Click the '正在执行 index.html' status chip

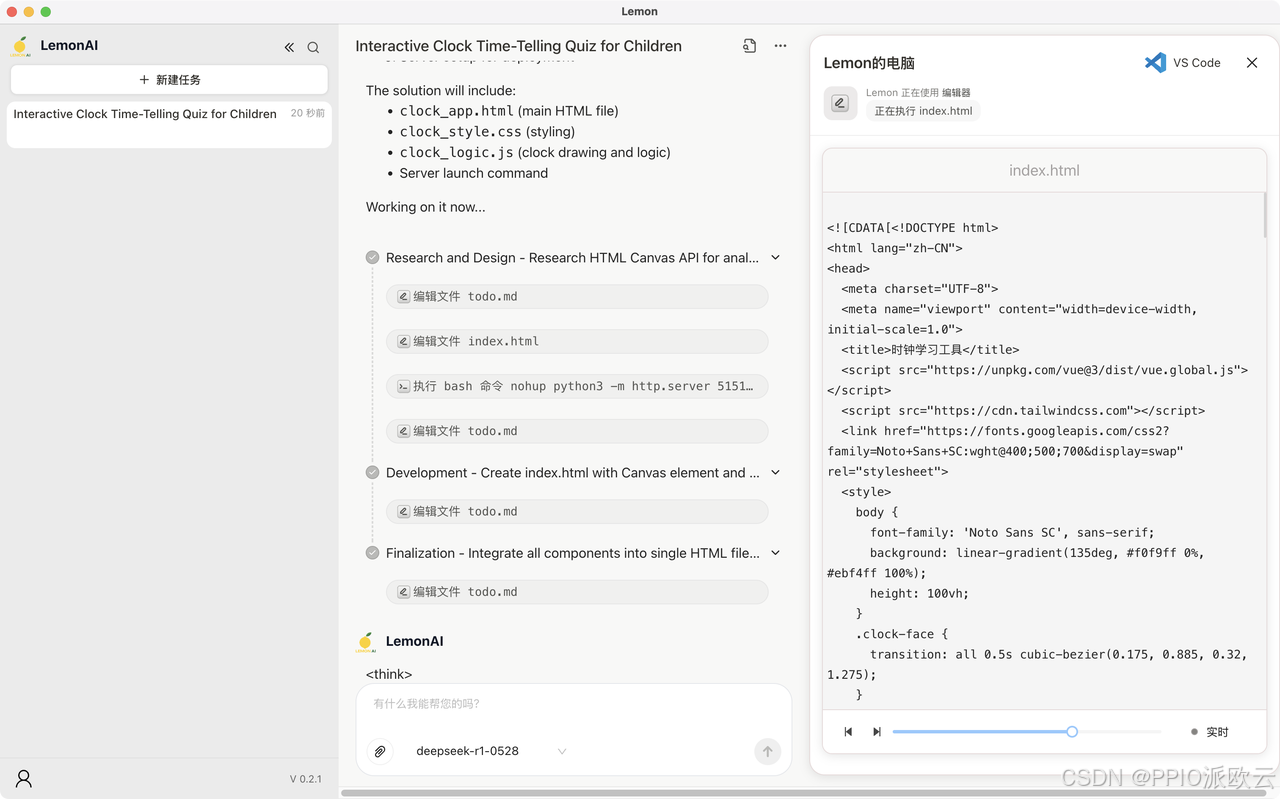click(923, 111)
